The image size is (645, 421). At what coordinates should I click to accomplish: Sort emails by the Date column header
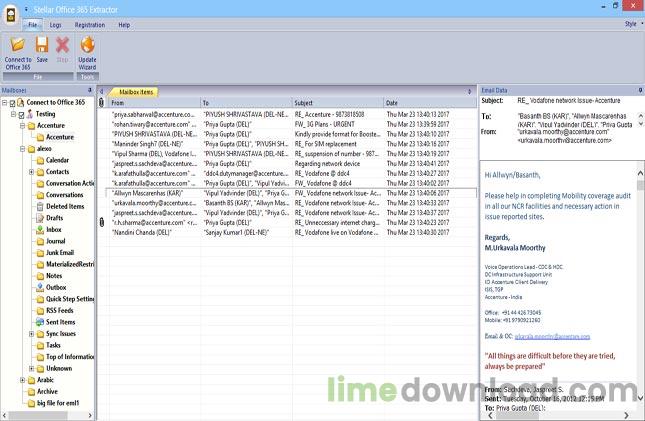click(431, 103)
